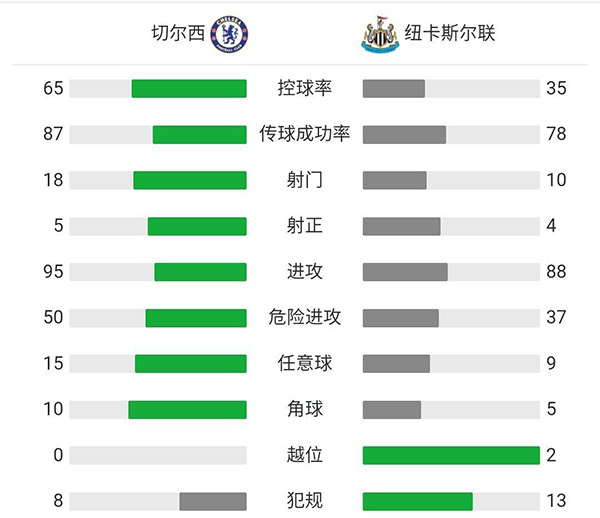Click Chelsea's green corner kick bar
Screen dimensions: 600x518
187,409
